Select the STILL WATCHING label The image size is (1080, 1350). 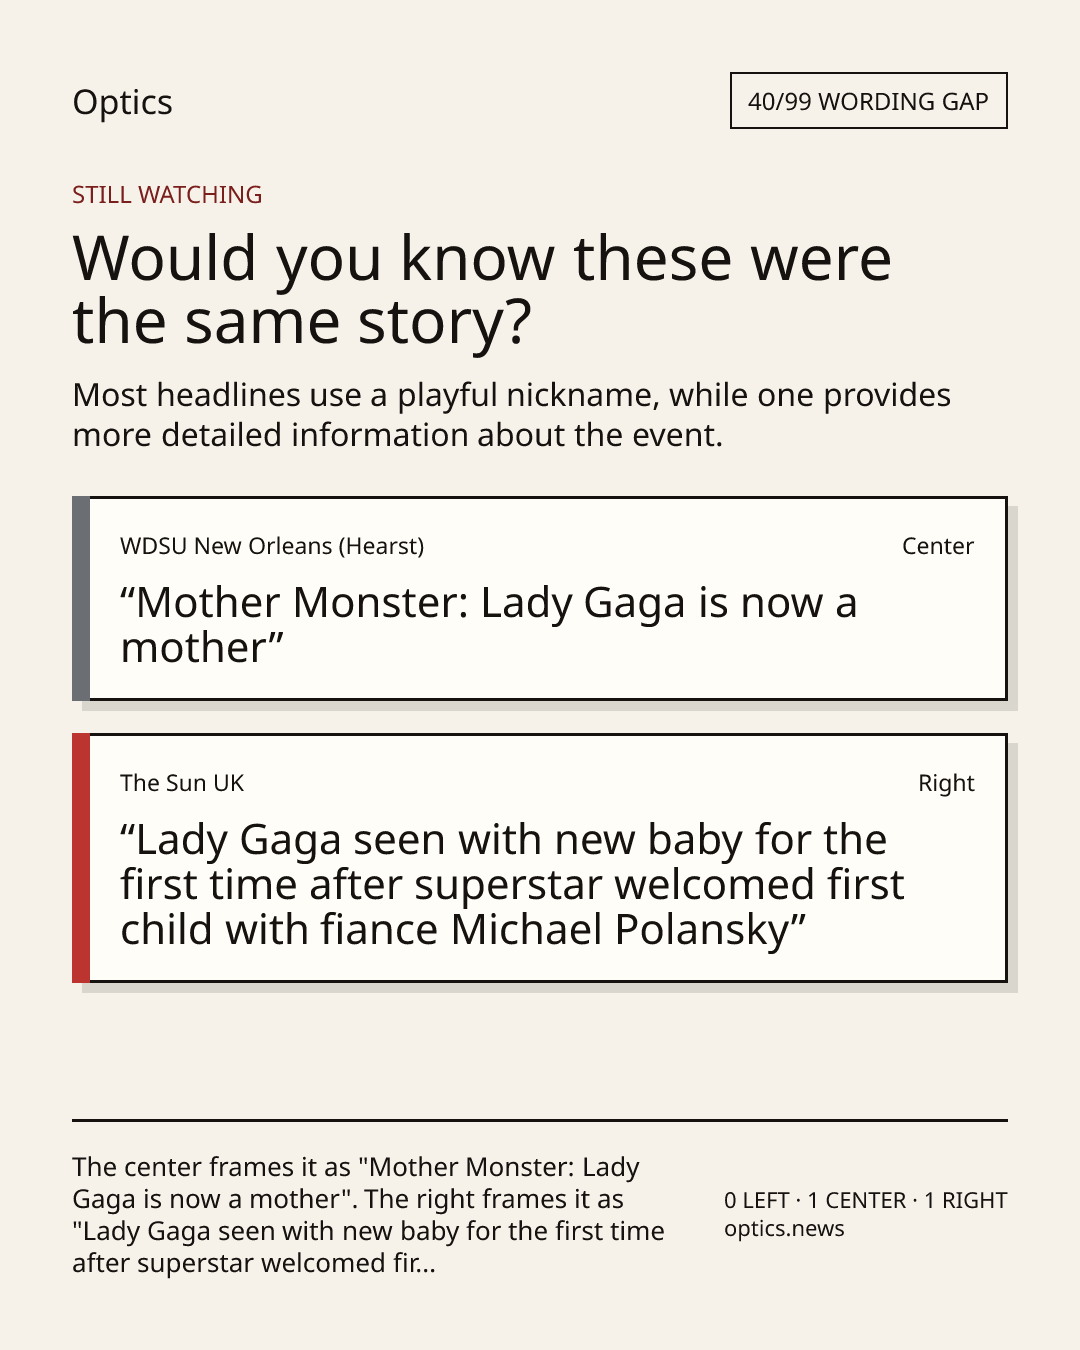pos(167,195)
